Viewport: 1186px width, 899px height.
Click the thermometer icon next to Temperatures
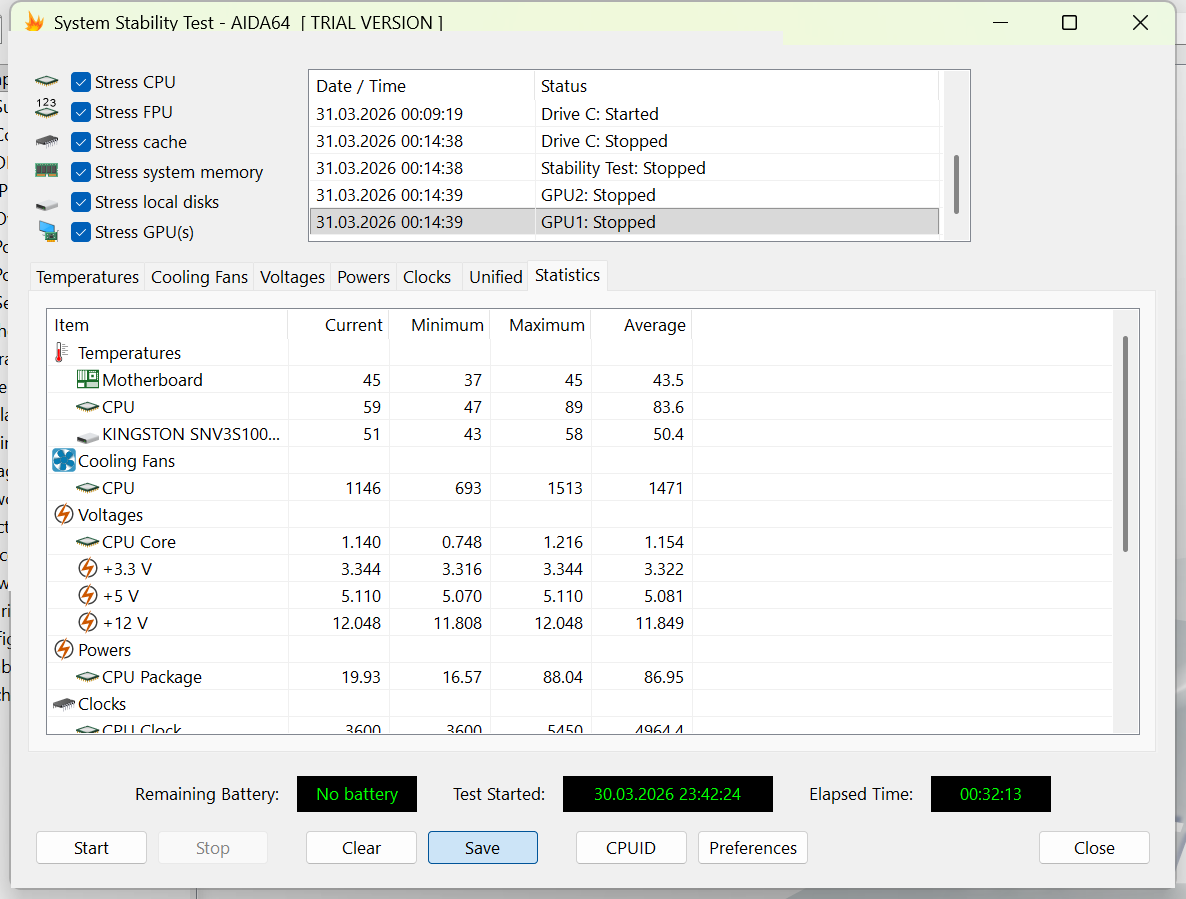(x=61, y=352)
